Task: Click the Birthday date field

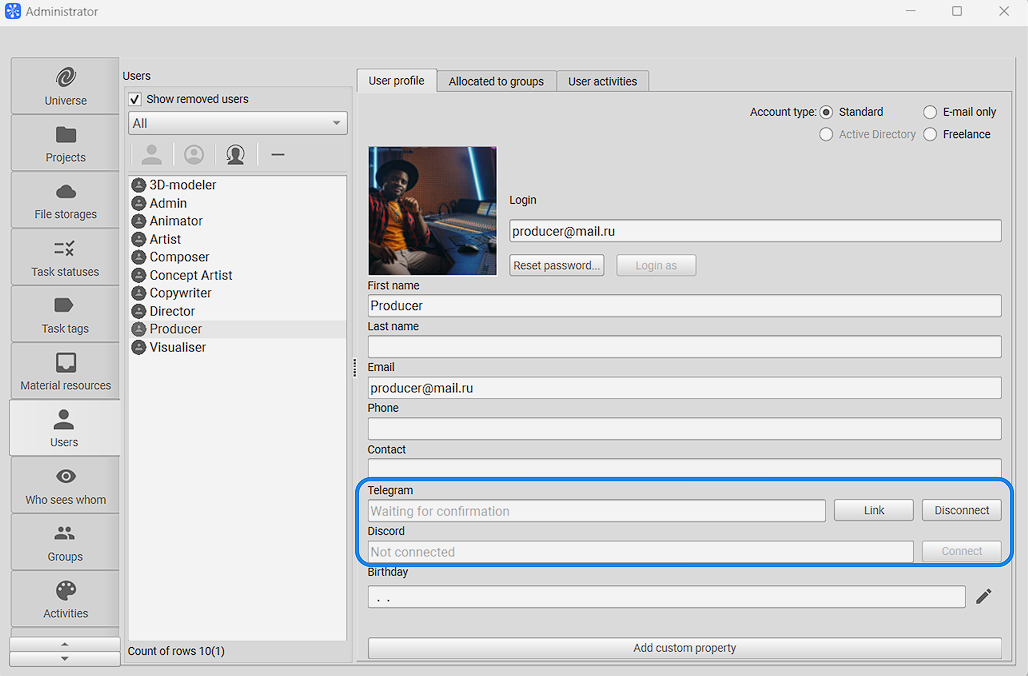Action: click(x=667, y=597)
